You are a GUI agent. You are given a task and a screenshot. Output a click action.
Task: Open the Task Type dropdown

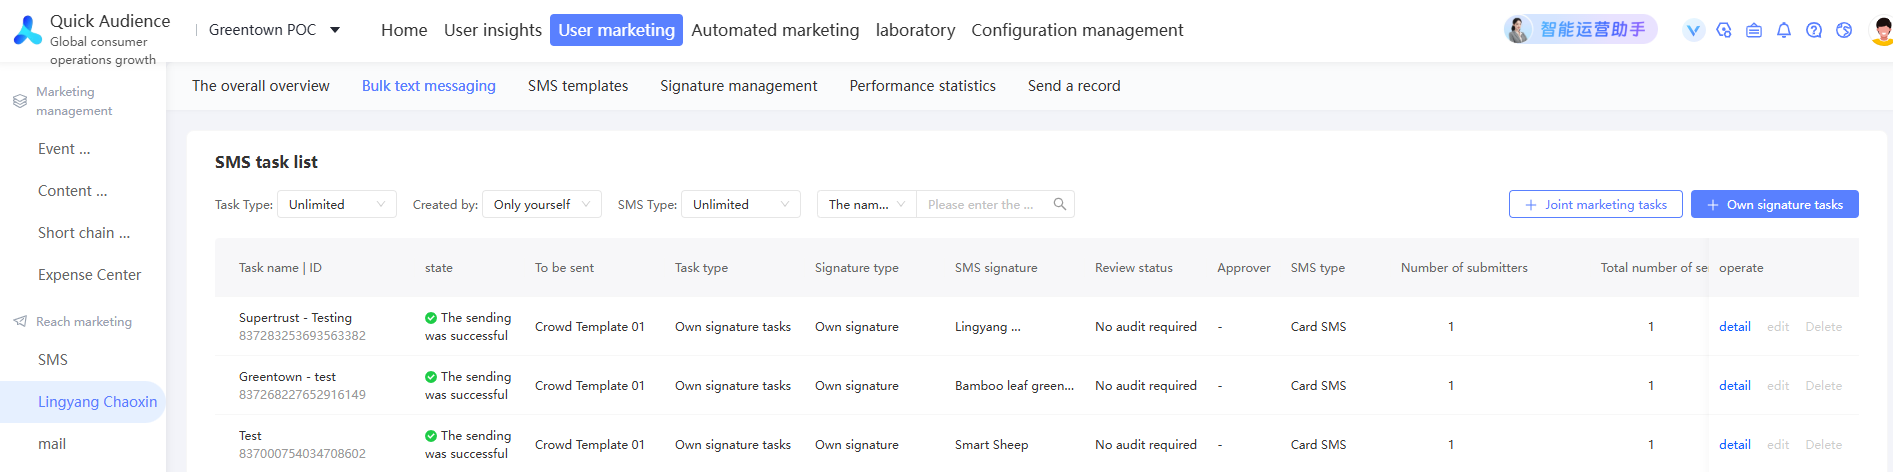click(x=336, y=204)
